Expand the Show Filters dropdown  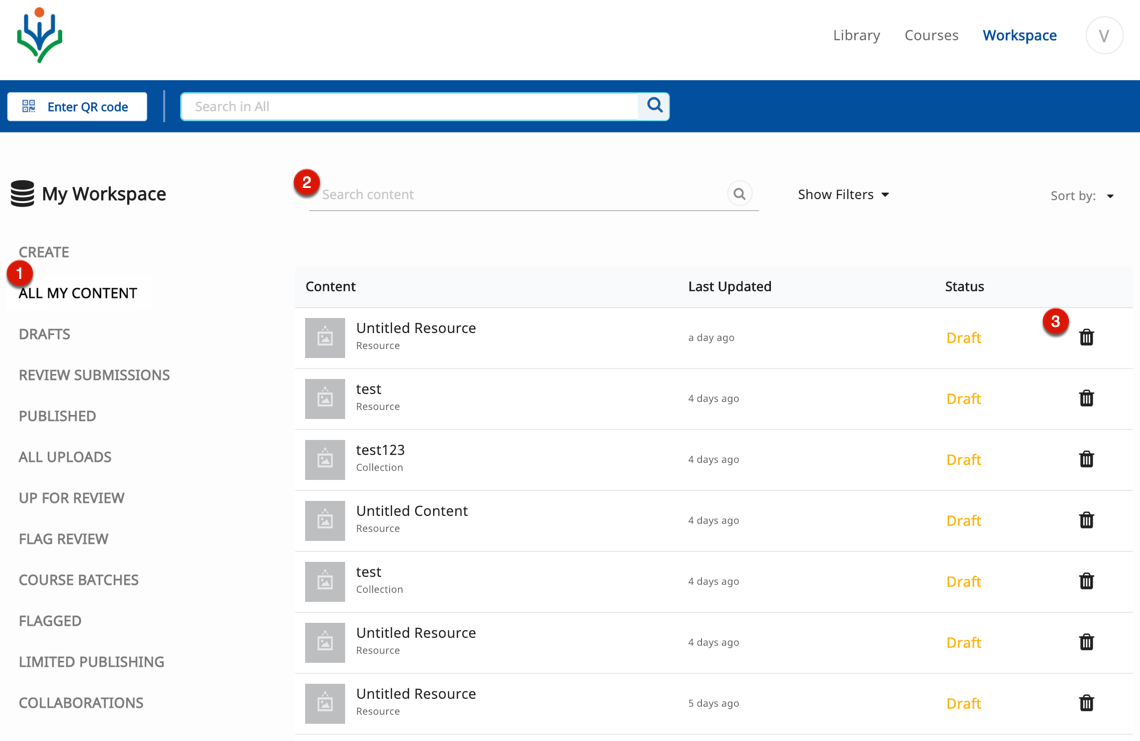(843, 195)
